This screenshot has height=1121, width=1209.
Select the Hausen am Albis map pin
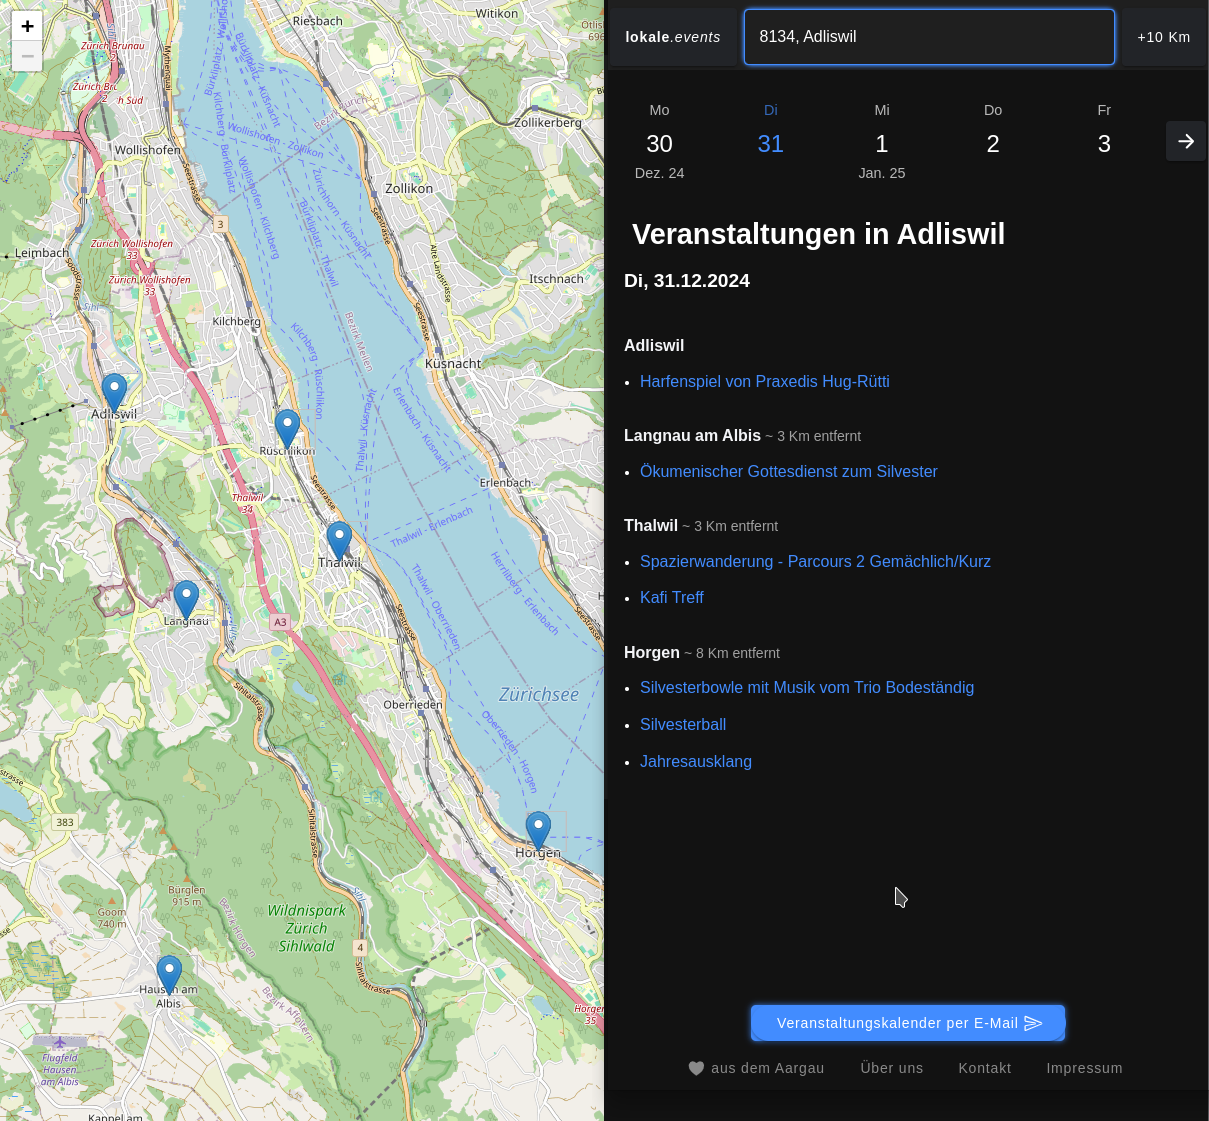(169, 973)
